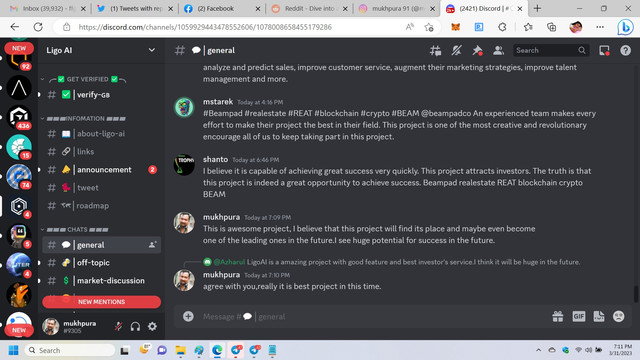This screenshot has height=360, width=640.
Task: Open the sticker picker icon
Action: 599,316
